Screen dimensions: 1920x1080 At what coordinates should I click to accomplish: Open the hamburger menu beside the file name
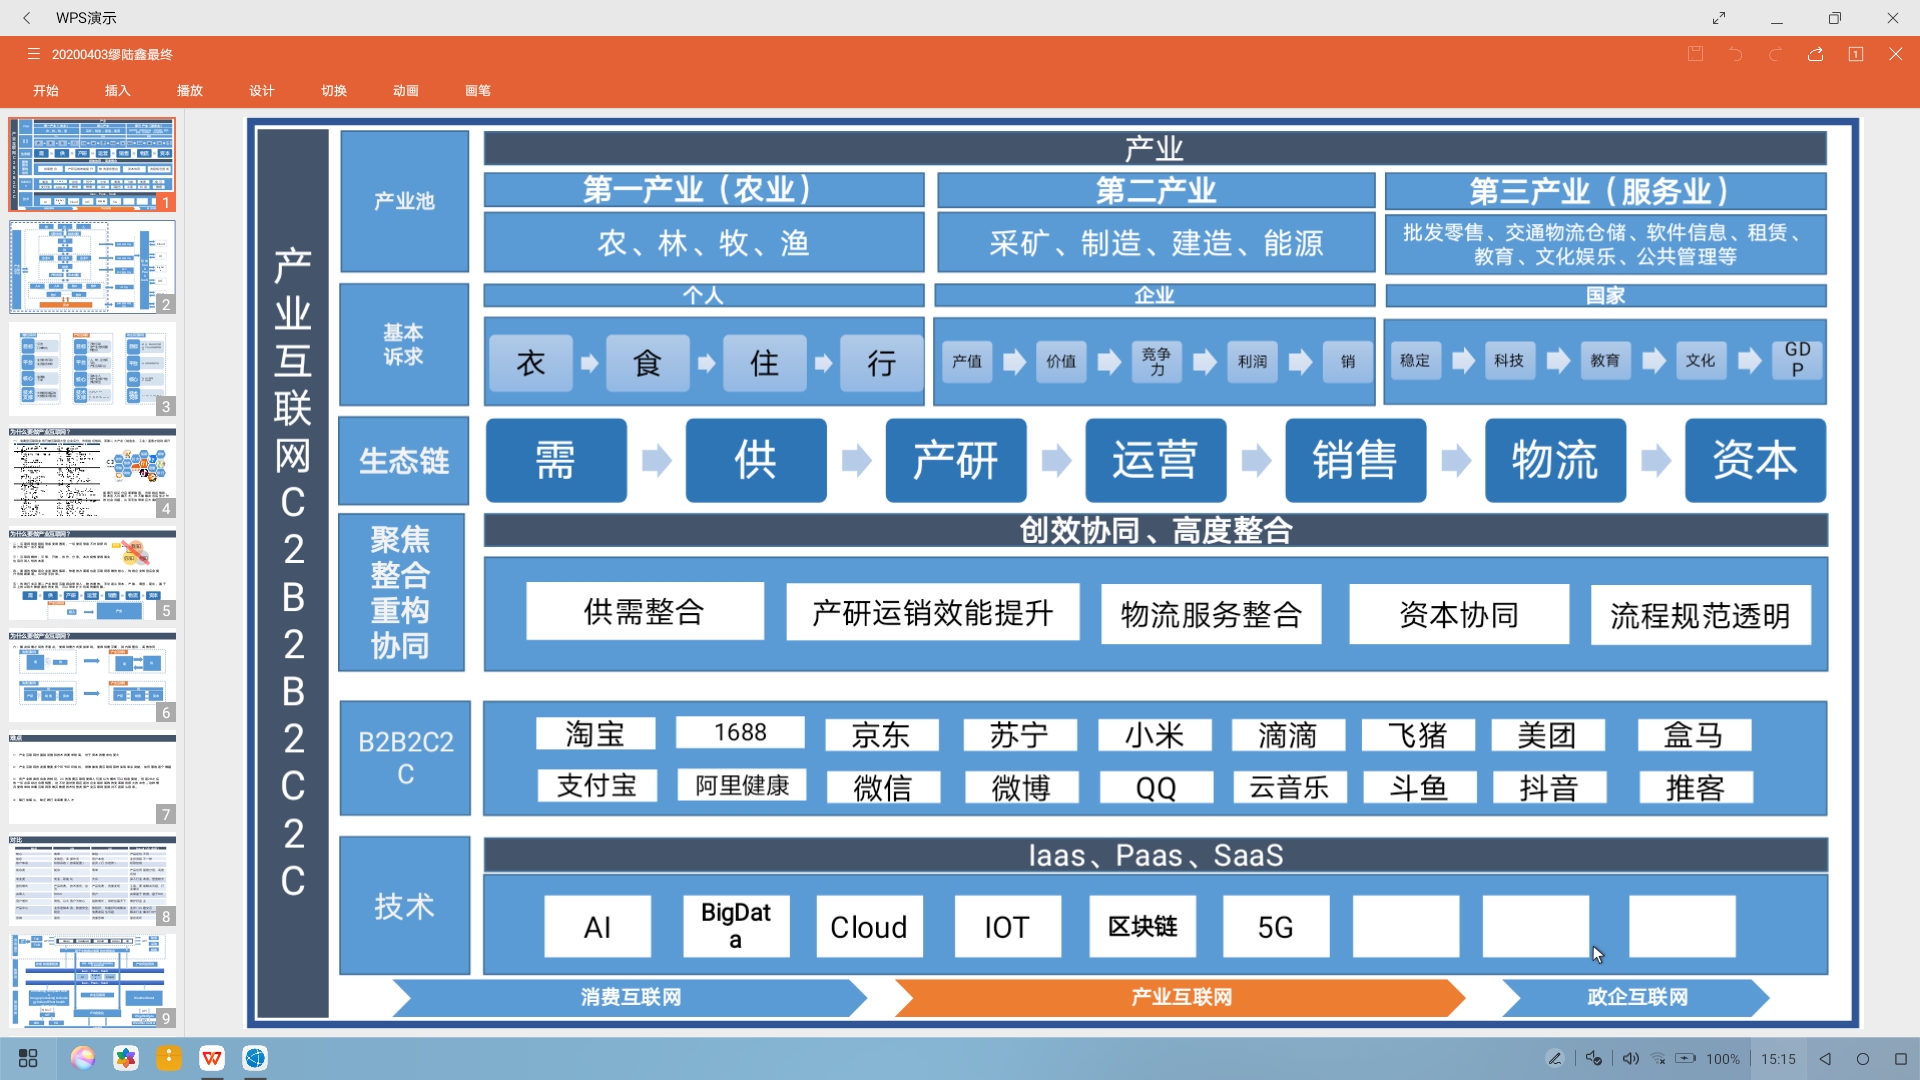point(33,54)
